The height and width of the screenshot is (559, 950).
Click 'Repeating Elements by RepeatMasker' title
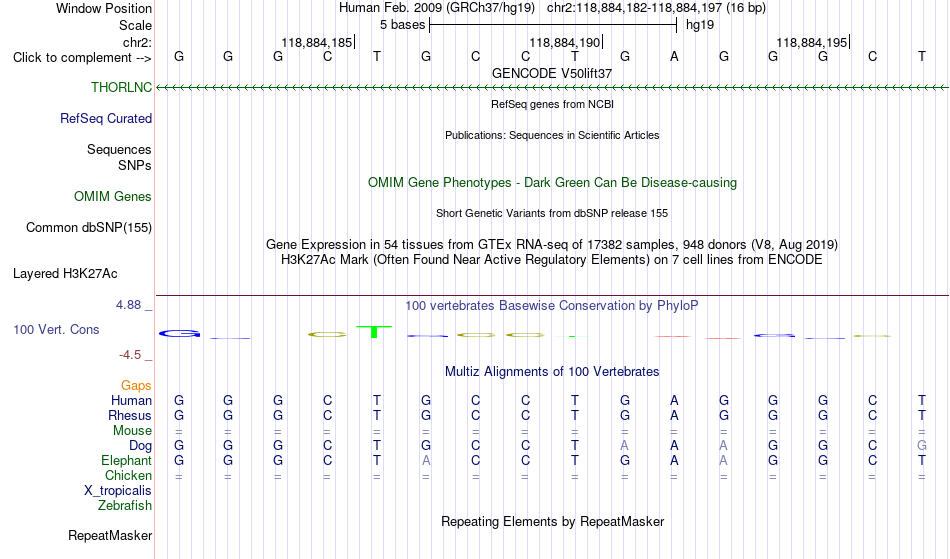[x=552, y=521]
